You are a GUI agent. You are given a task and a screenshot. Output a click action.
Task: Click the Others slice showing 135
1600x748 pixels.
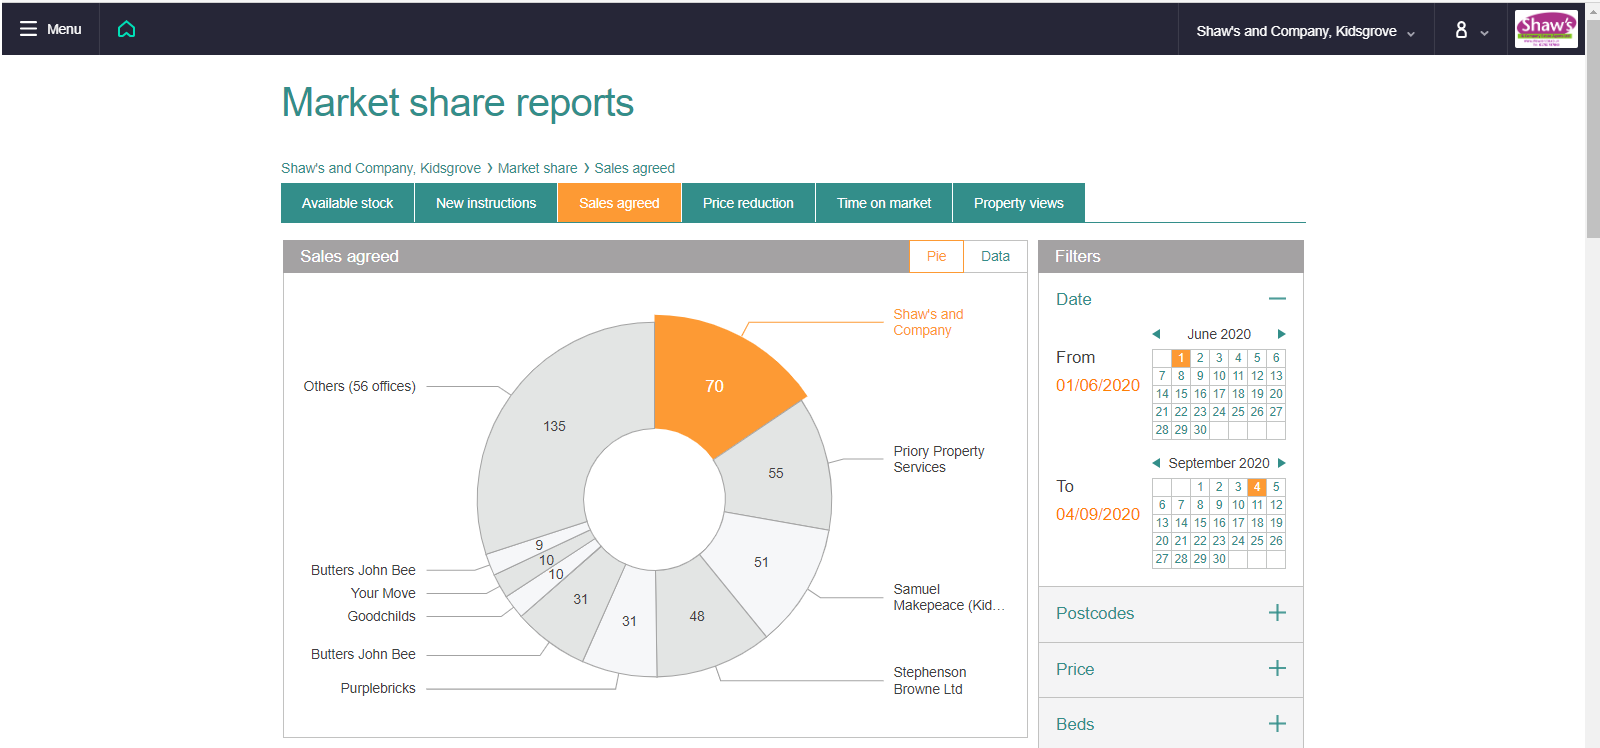(554, 426)
